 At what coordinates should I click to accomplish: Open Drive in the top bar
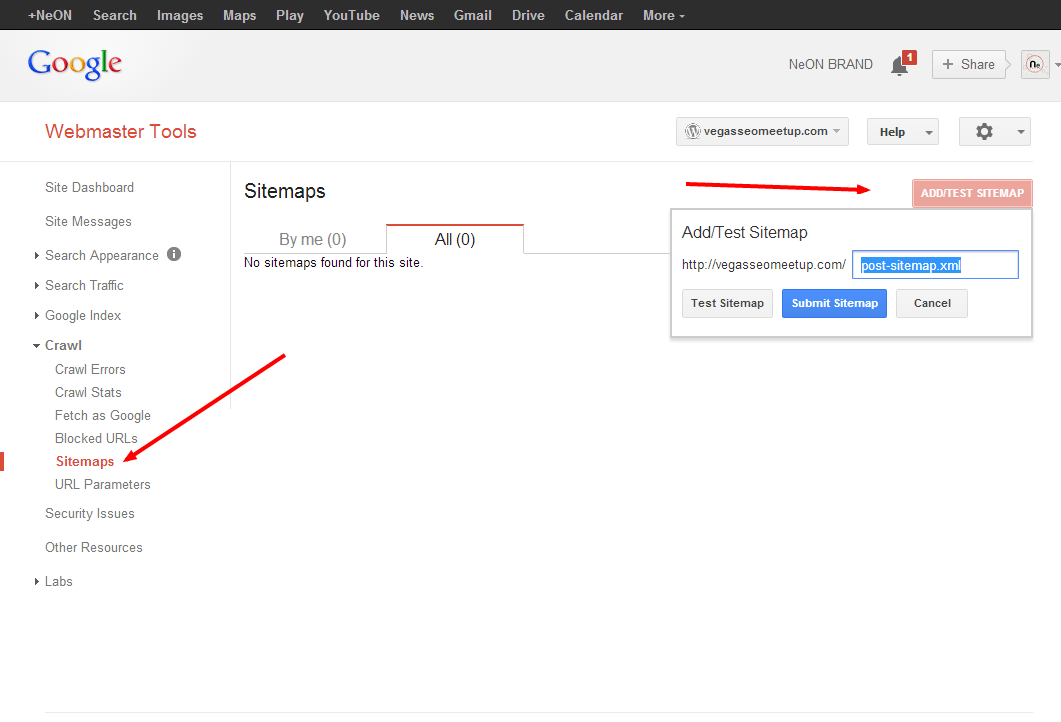click(x=528, y=15)
